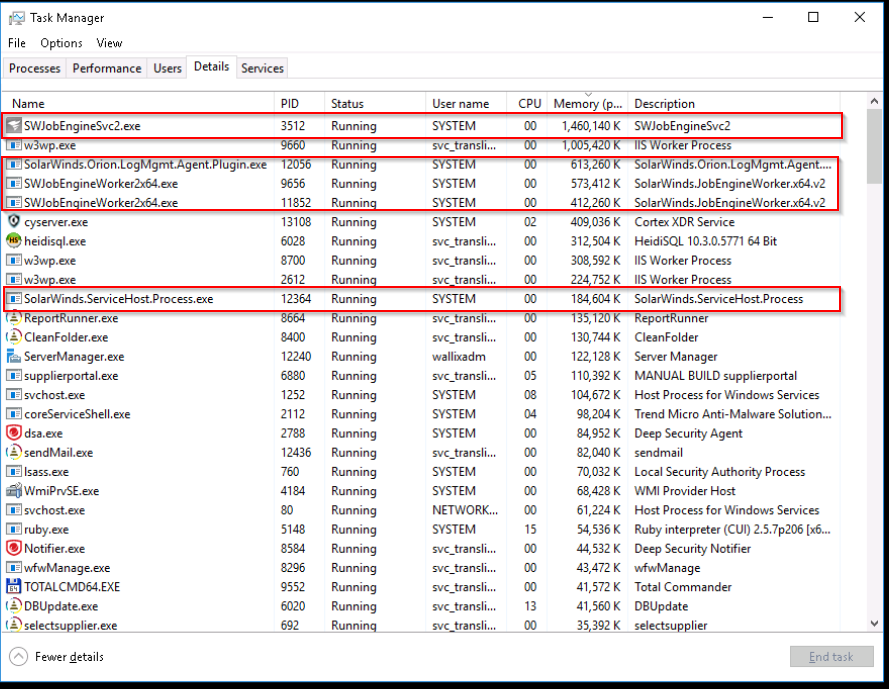The image size is (889, 689).
Task: Click the Cortex XDR Service description
Action: [684, 222]
